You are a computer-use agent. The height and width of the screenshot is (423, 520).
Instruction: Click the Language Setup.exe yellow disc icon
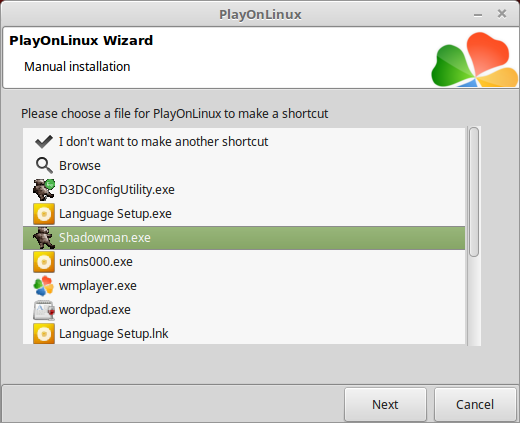(44, 214)
